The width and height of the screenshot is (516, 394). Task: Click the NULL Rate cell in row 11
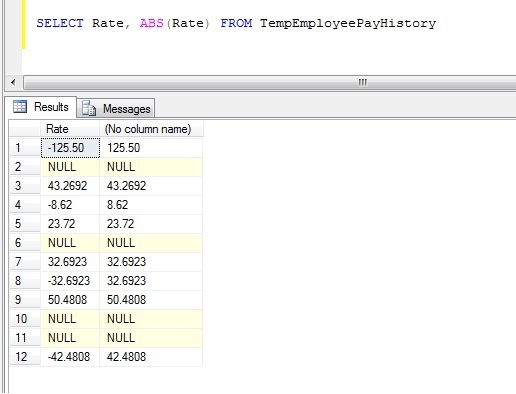[70, 338]
